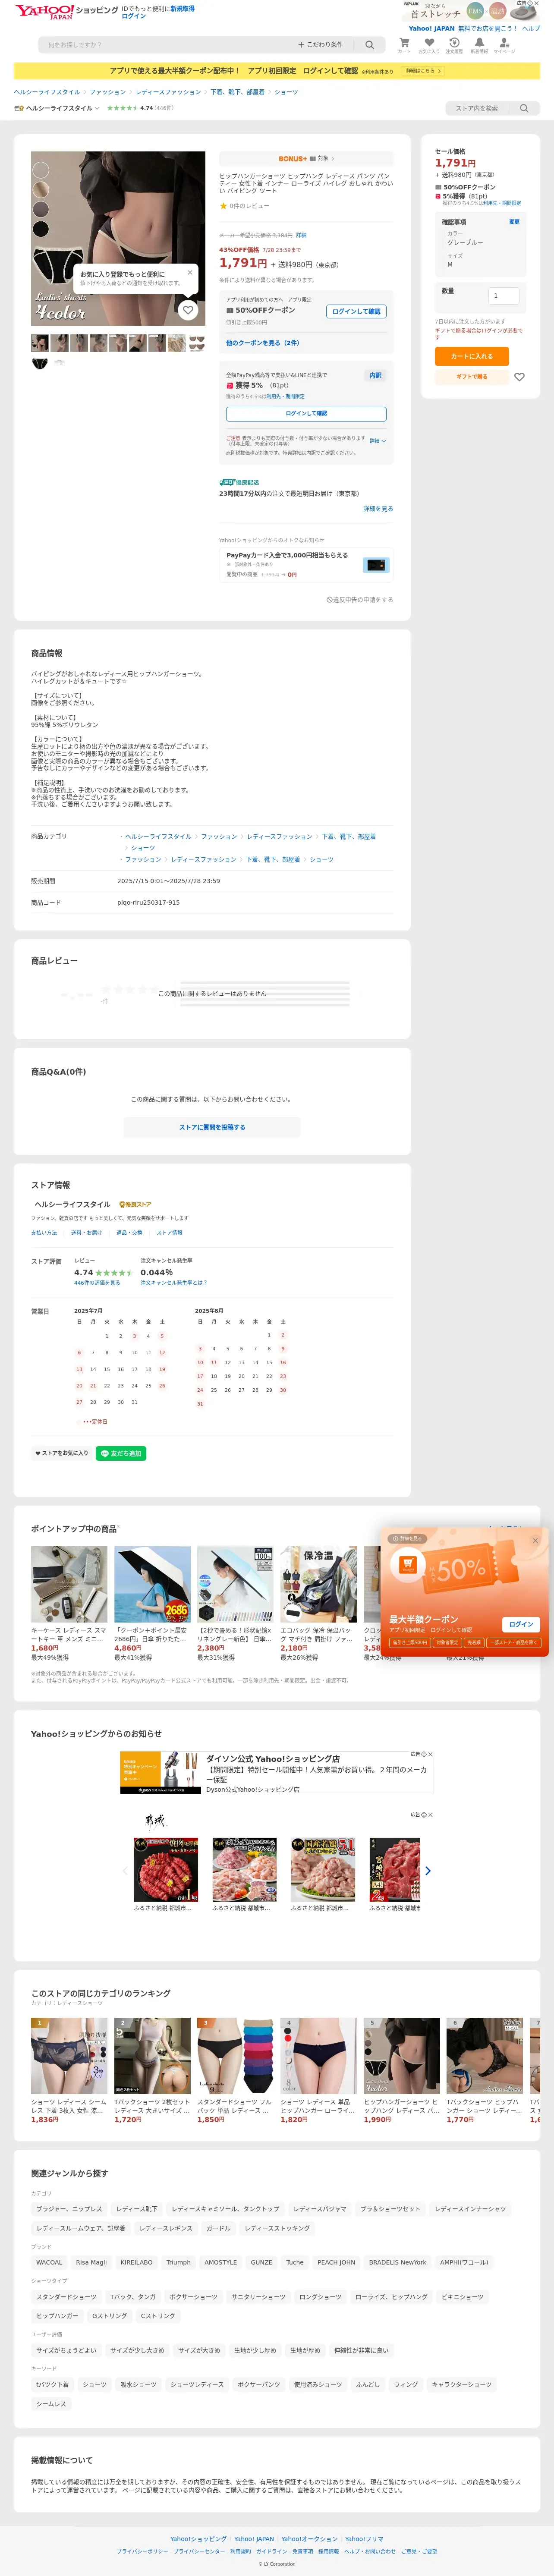This screenshot has width=554, height=2576.
Task: Open My Page icon in header
Action: click(504, 44)
